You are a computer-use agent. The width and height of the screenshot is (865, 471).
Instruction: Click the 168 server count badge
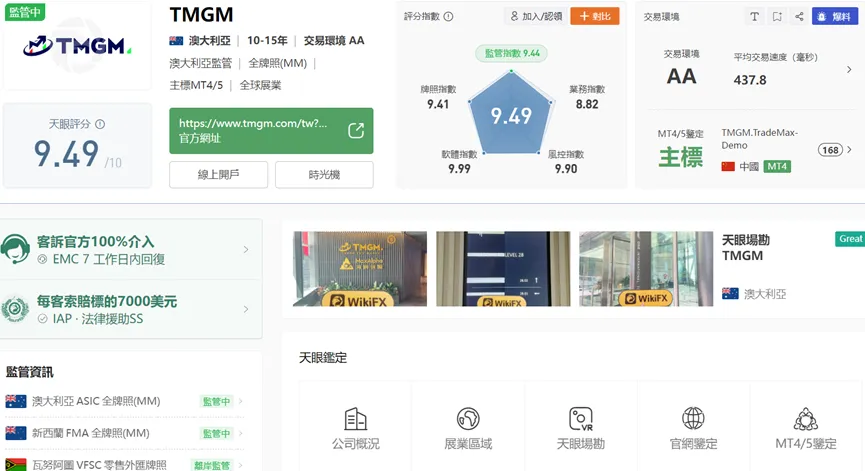[830, 150]
